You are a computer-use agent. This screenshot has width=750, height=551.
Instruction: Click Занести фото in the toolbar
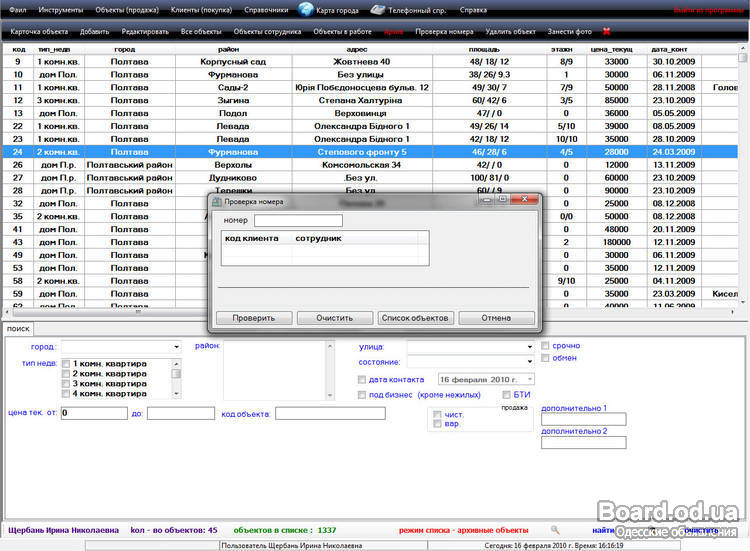tap(569, 32)
